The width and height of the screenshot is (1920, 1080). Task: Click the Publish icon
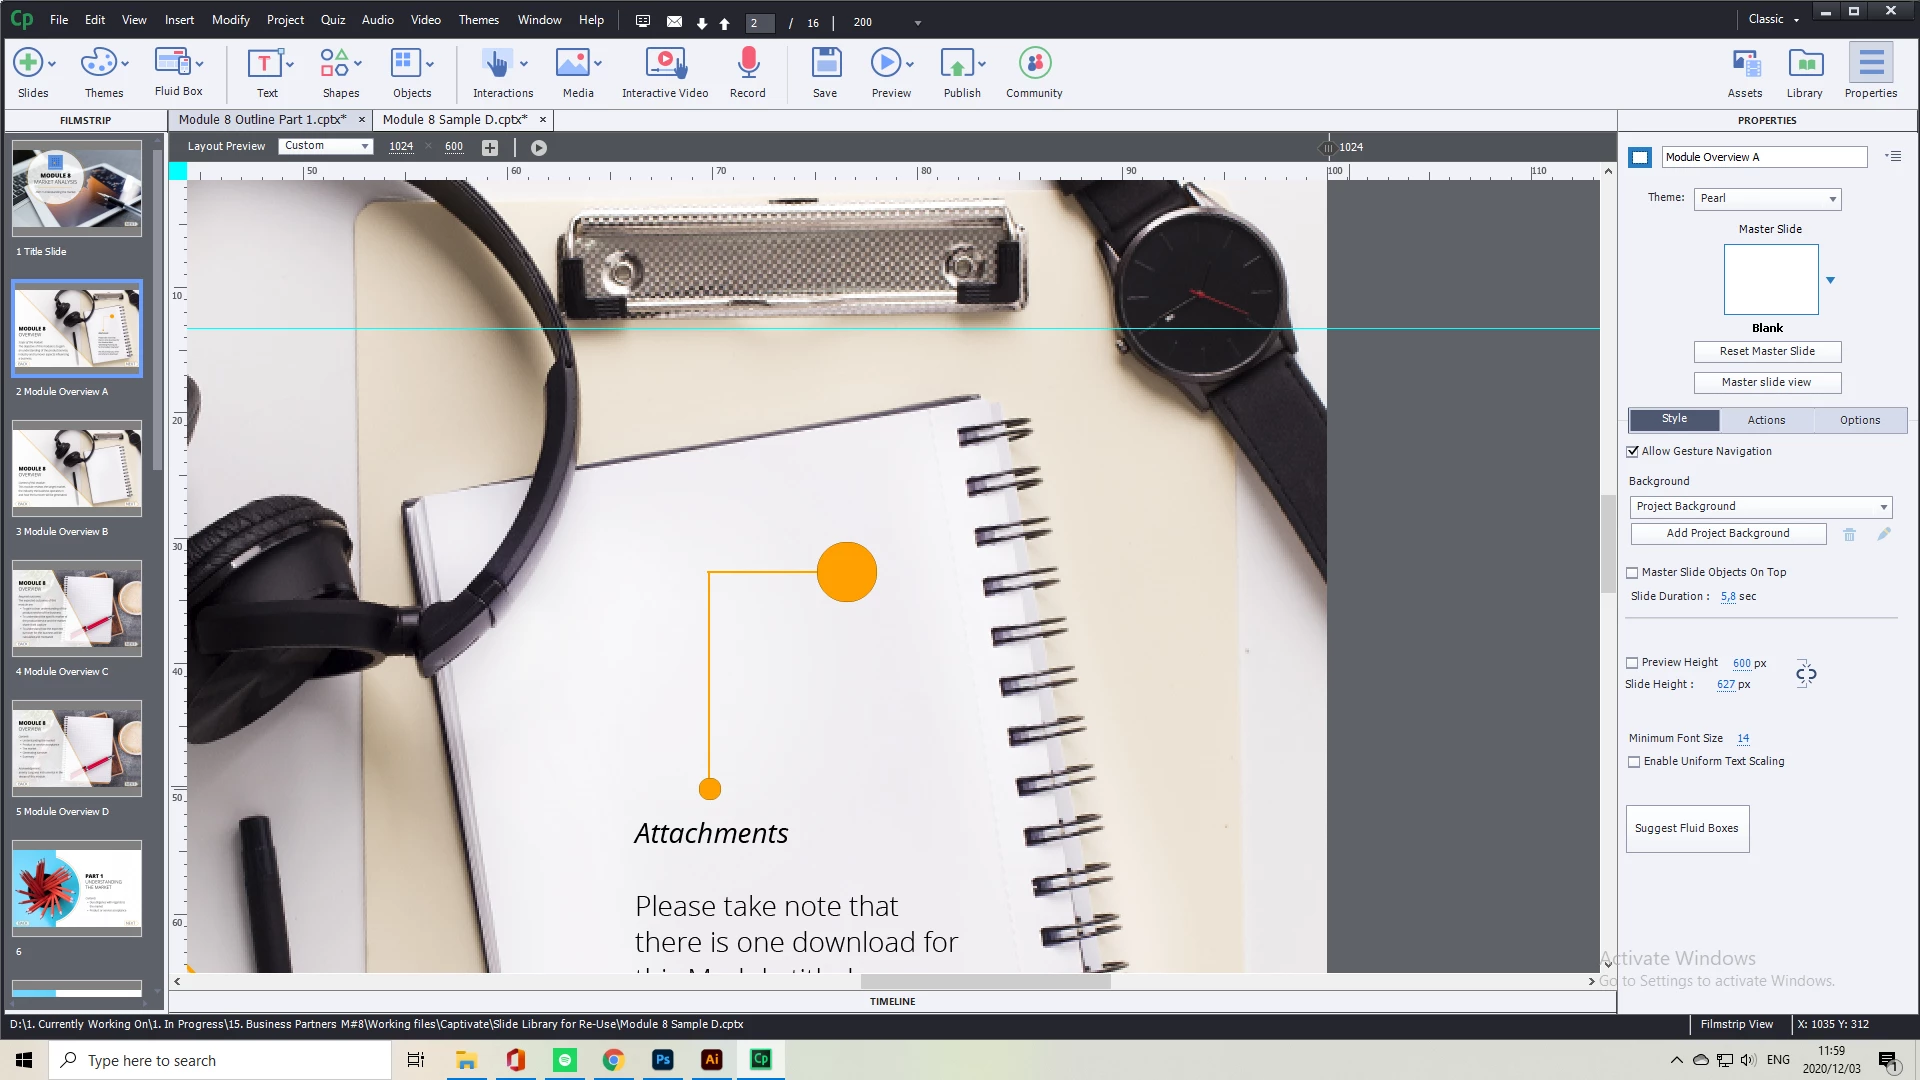957,64
